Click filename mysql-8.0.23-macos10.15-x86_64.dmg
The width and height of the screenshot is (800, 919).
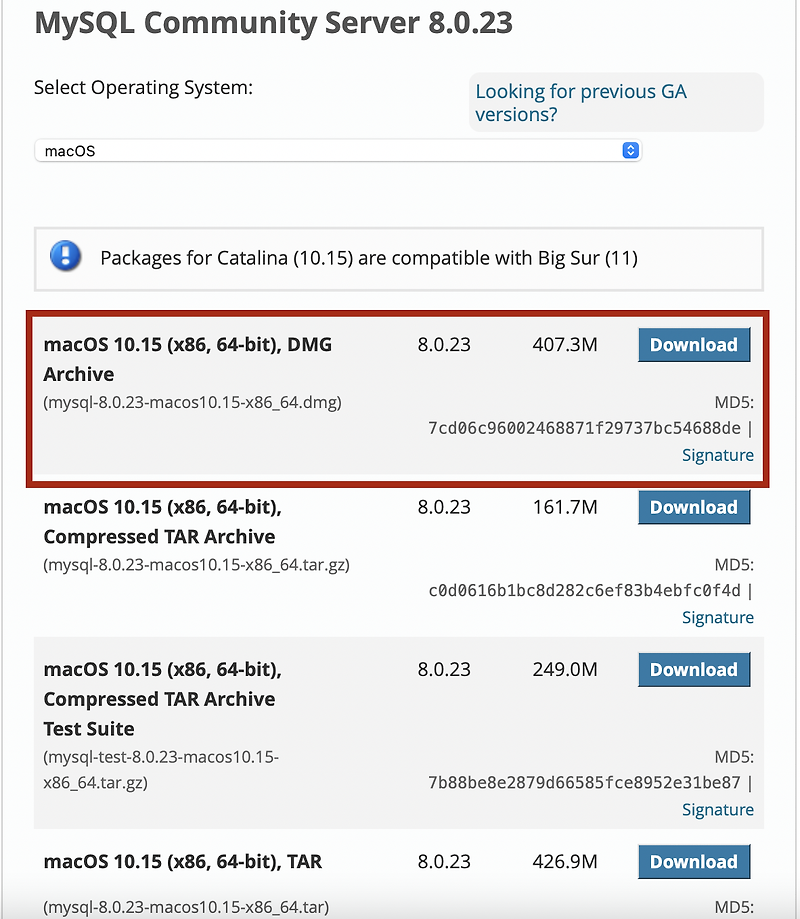(192, 403)
